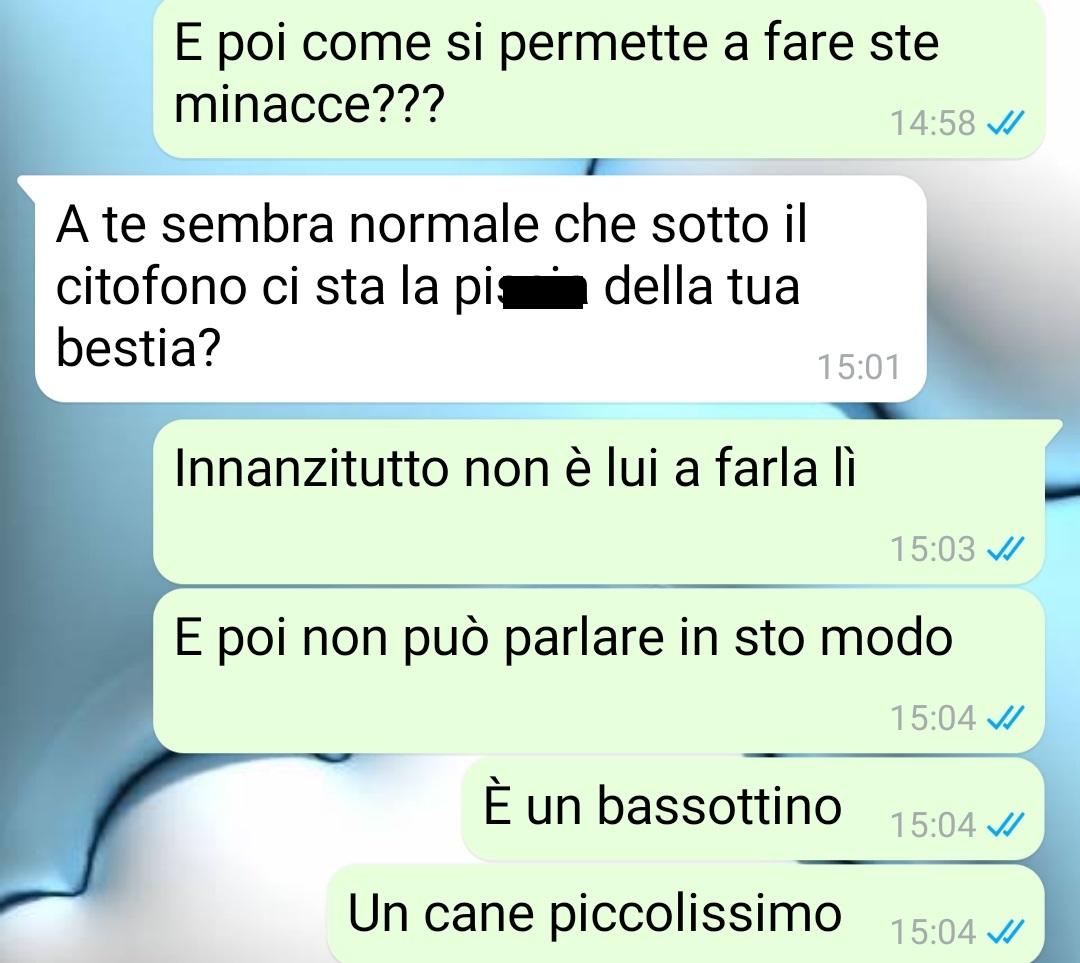Tap the word 'minacce???' in the top message

tap(309, 104)
